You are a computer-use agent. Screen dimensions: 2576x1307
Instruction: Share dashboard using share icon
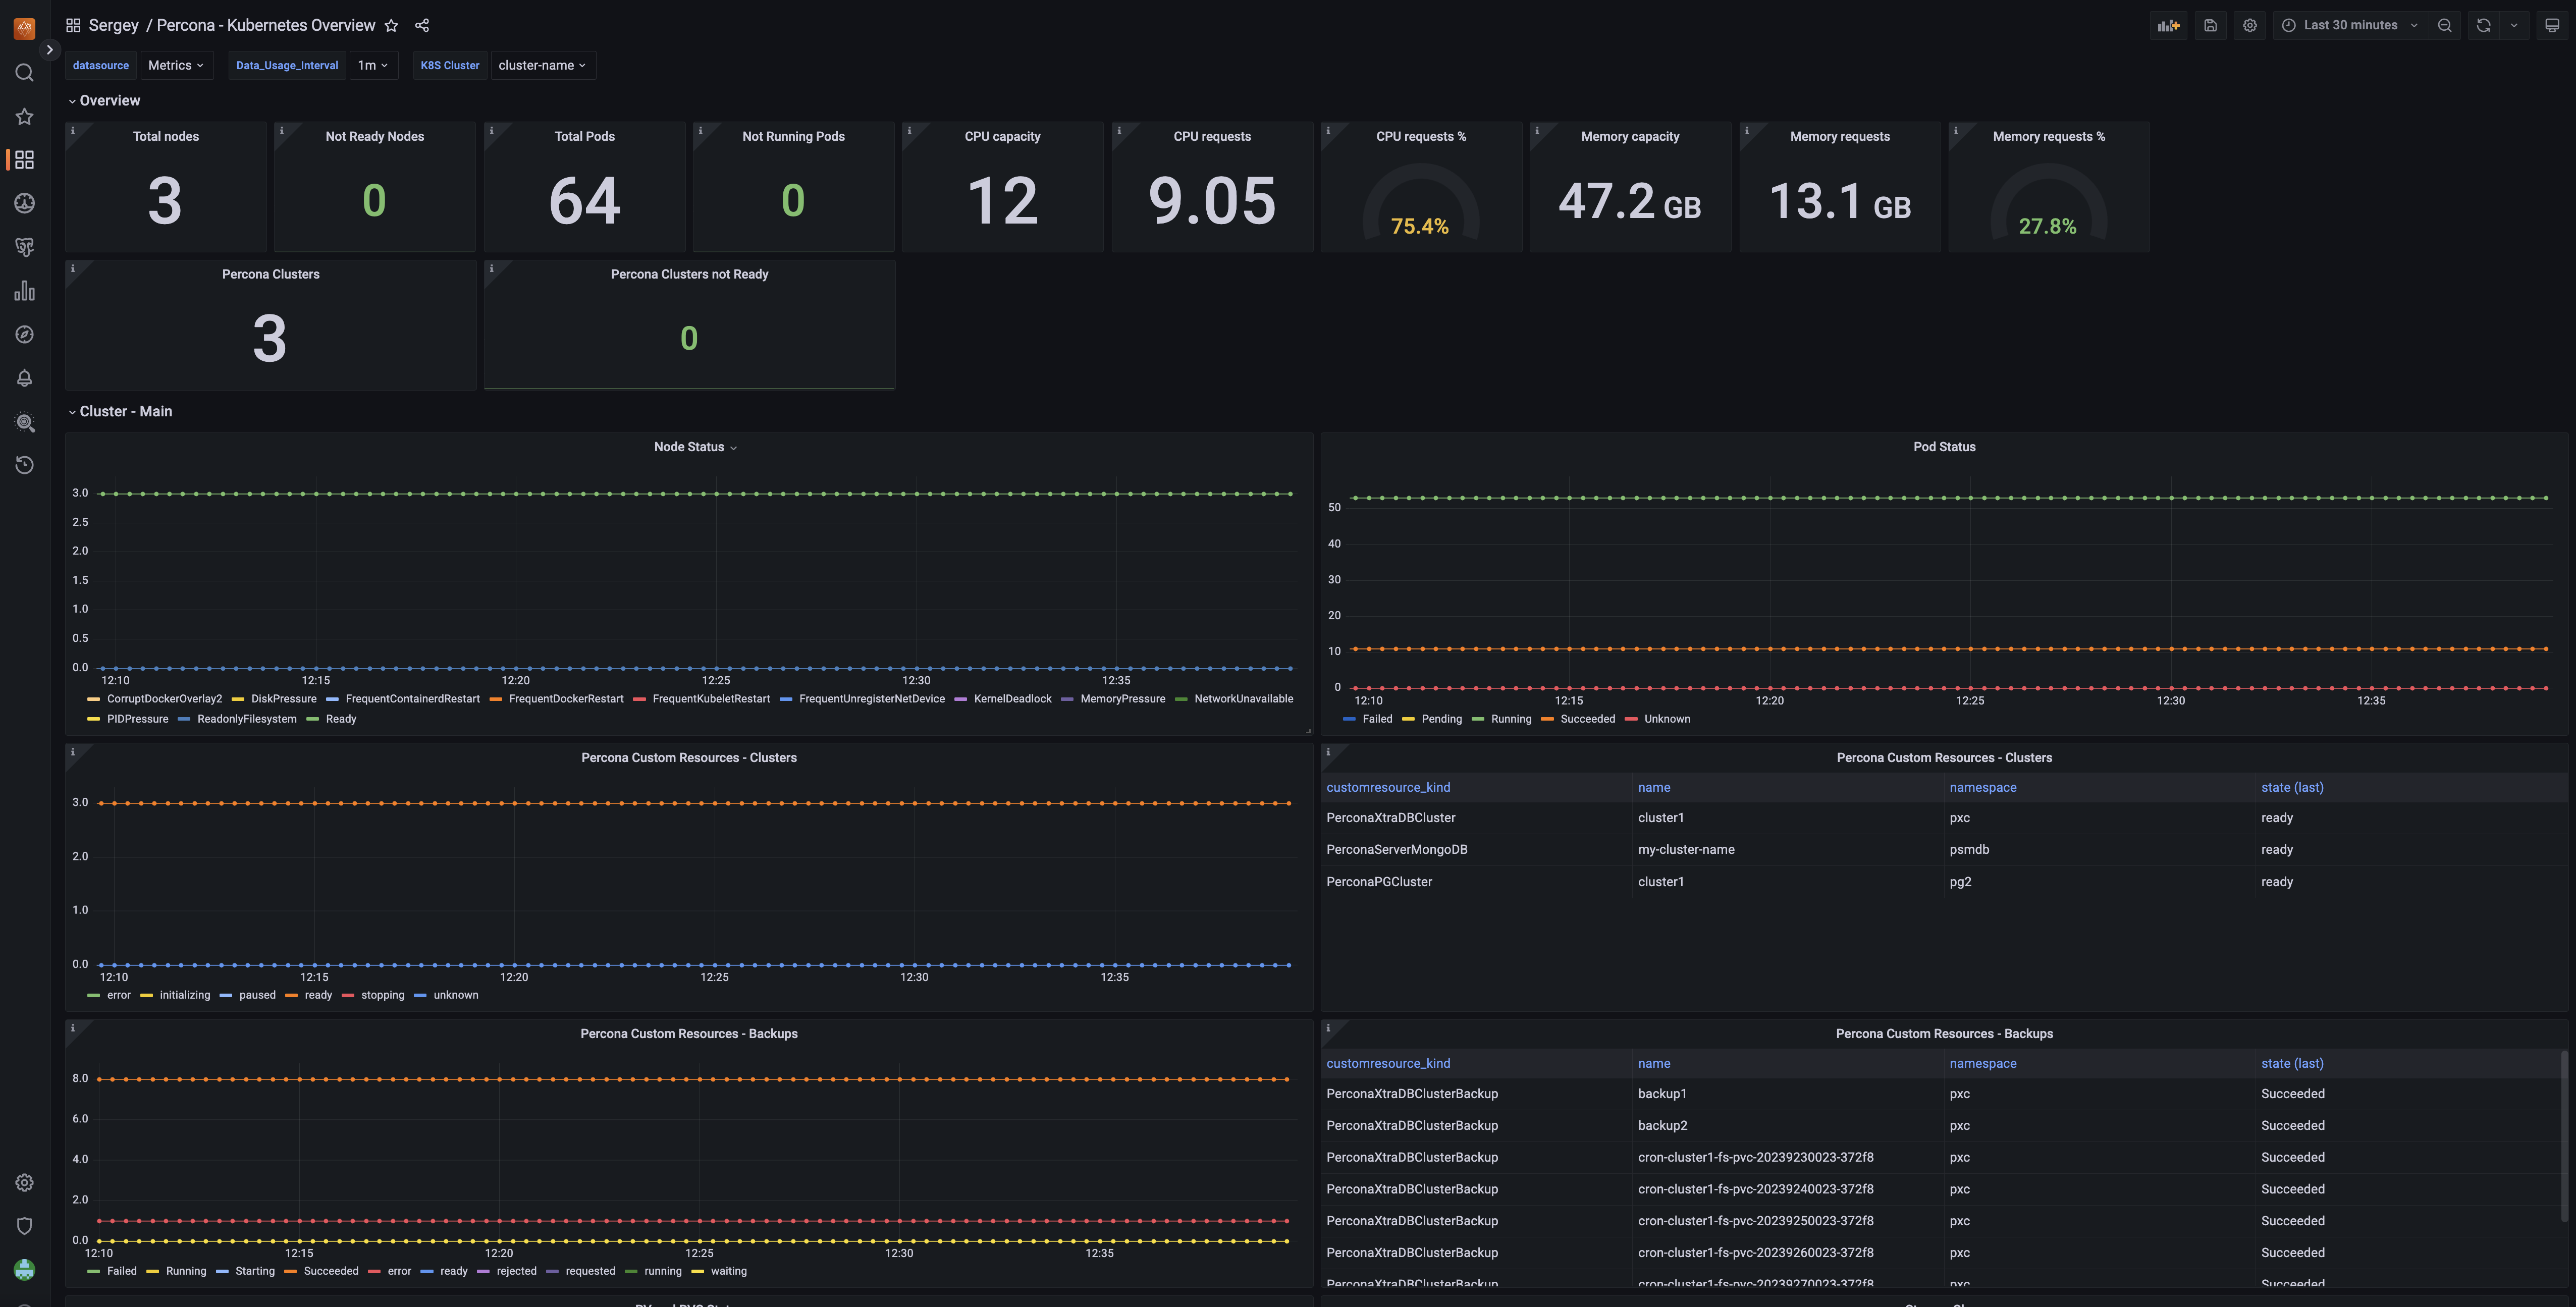coord(422,26)
